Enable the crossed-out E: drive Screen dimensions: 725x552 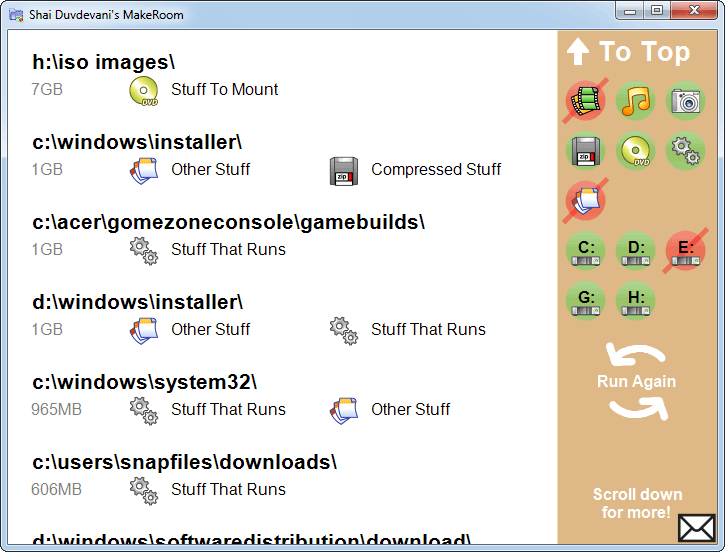[685, 250]
